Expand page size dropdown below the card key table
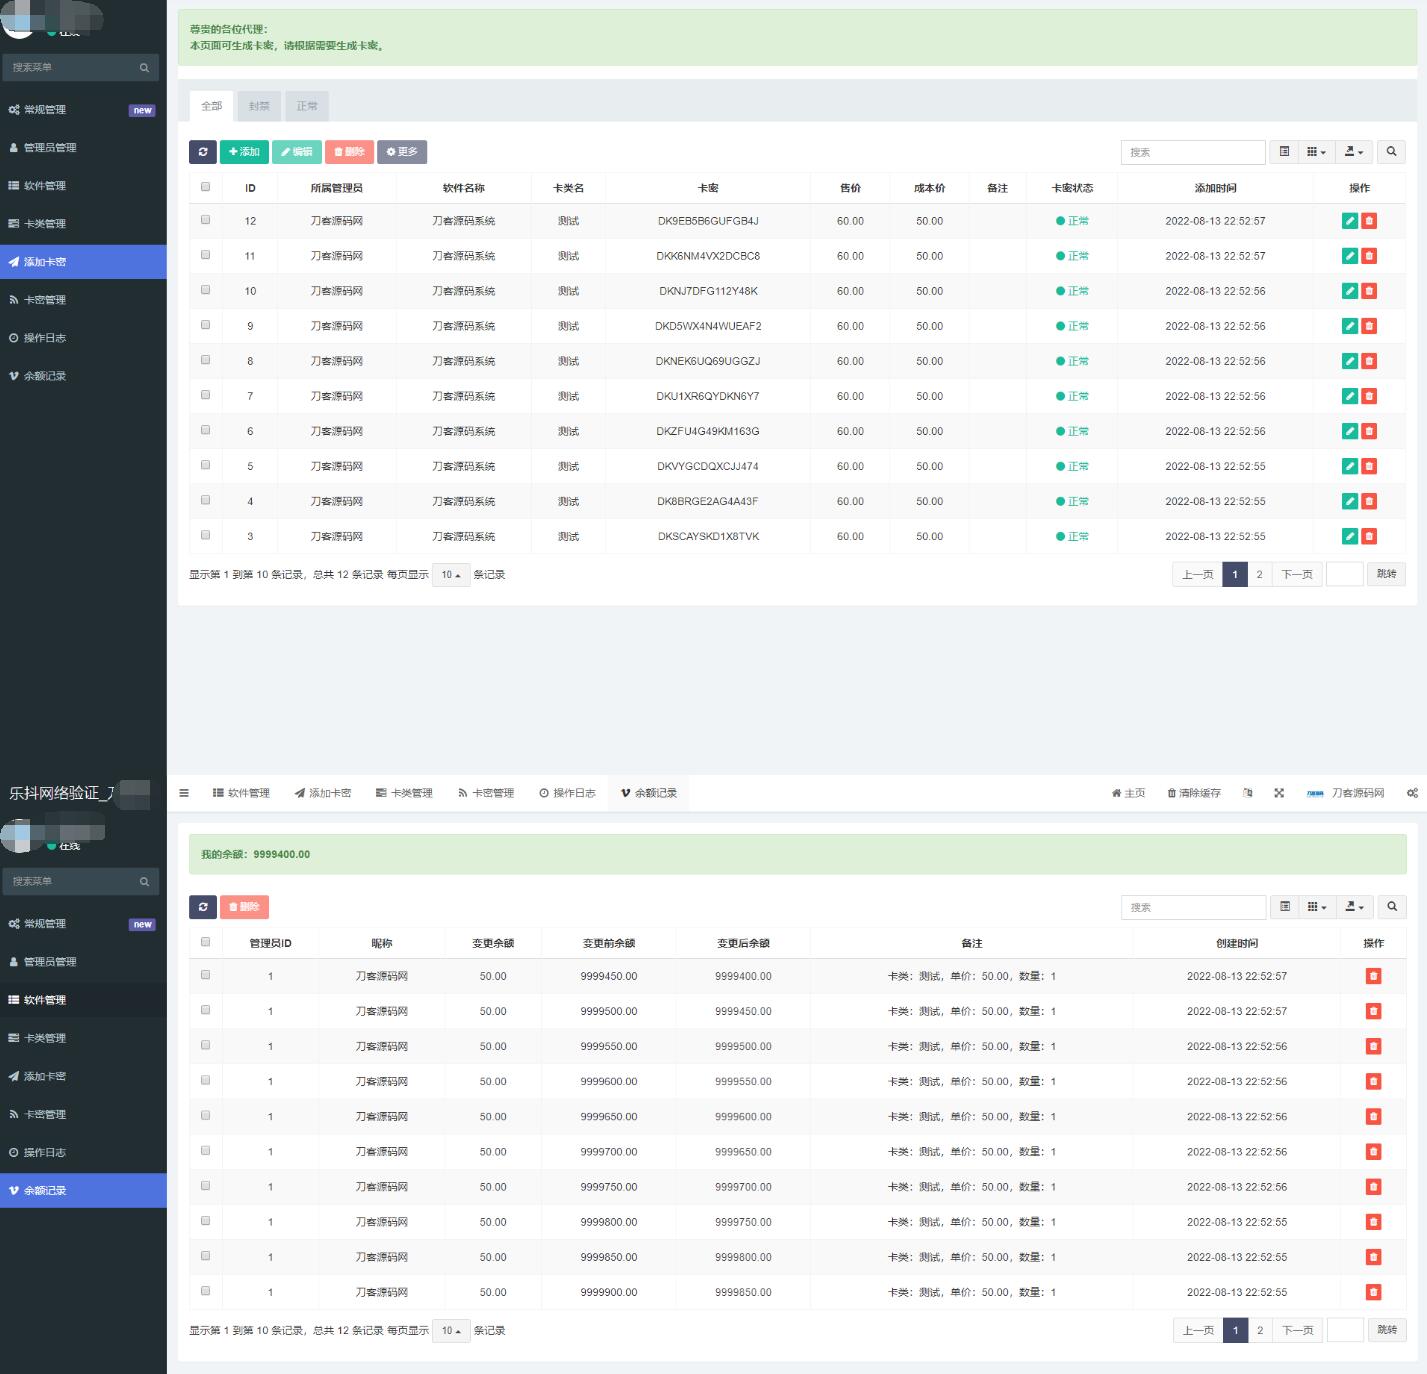Image resolution: width=1427 pixels, height=1374 pixels. coord(451,575)
